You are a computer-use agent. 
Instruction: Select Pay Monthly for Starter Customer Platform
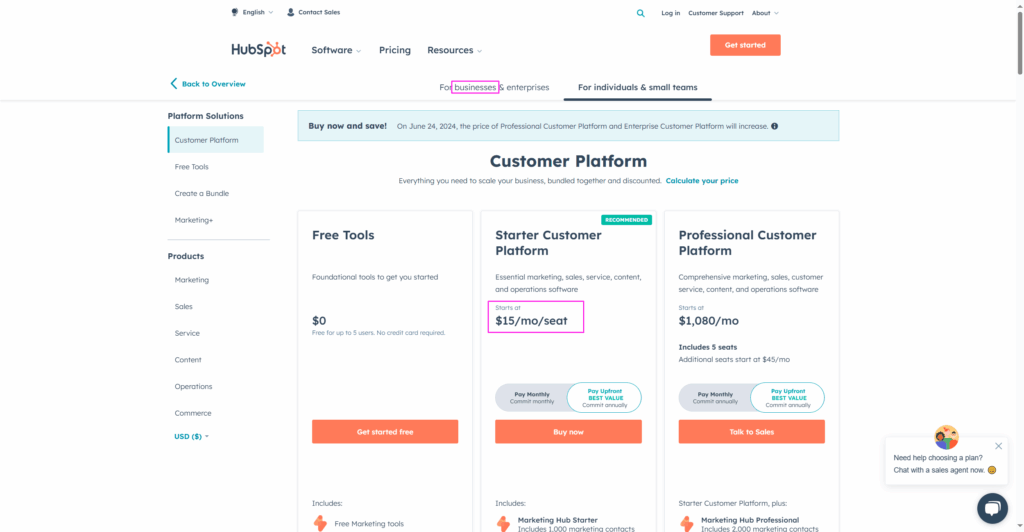[533, 397]
